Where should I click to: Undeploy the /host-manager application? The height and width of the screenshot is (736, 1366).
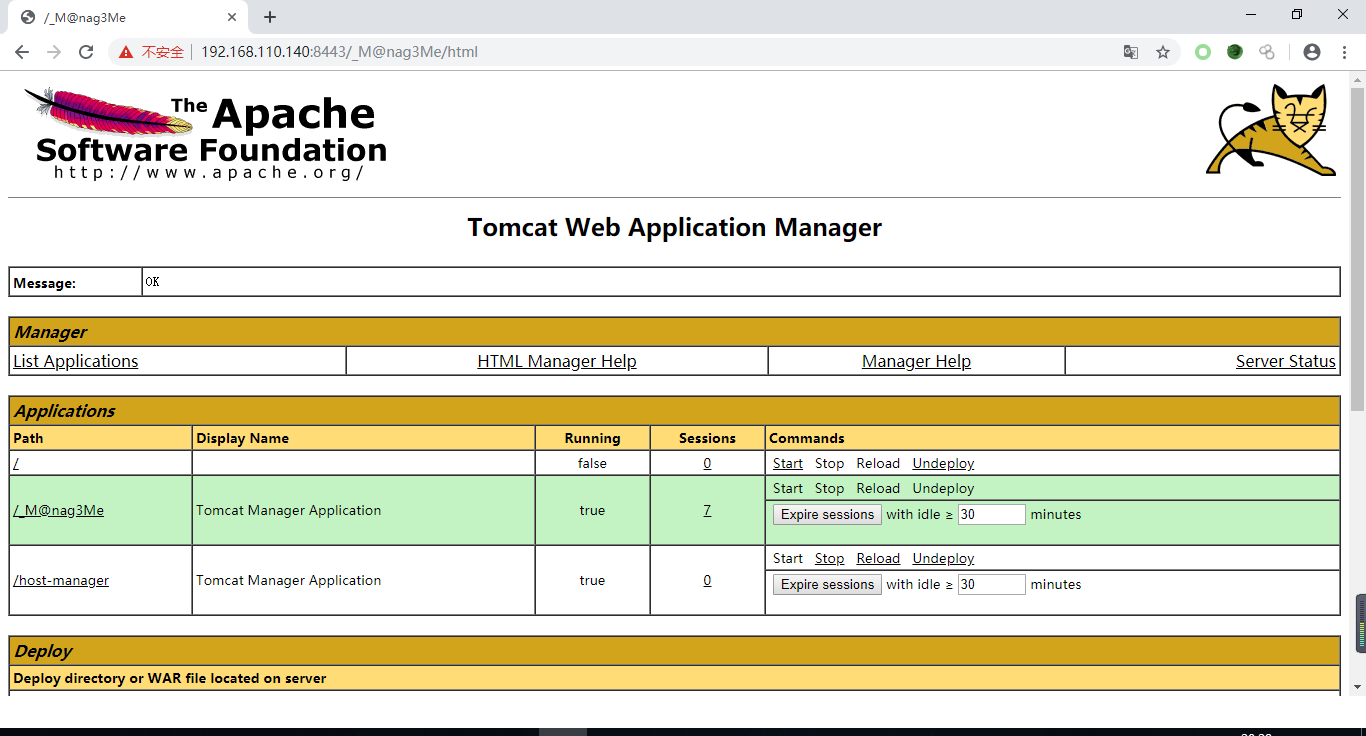pyautogui.click(x=943, y=558)
